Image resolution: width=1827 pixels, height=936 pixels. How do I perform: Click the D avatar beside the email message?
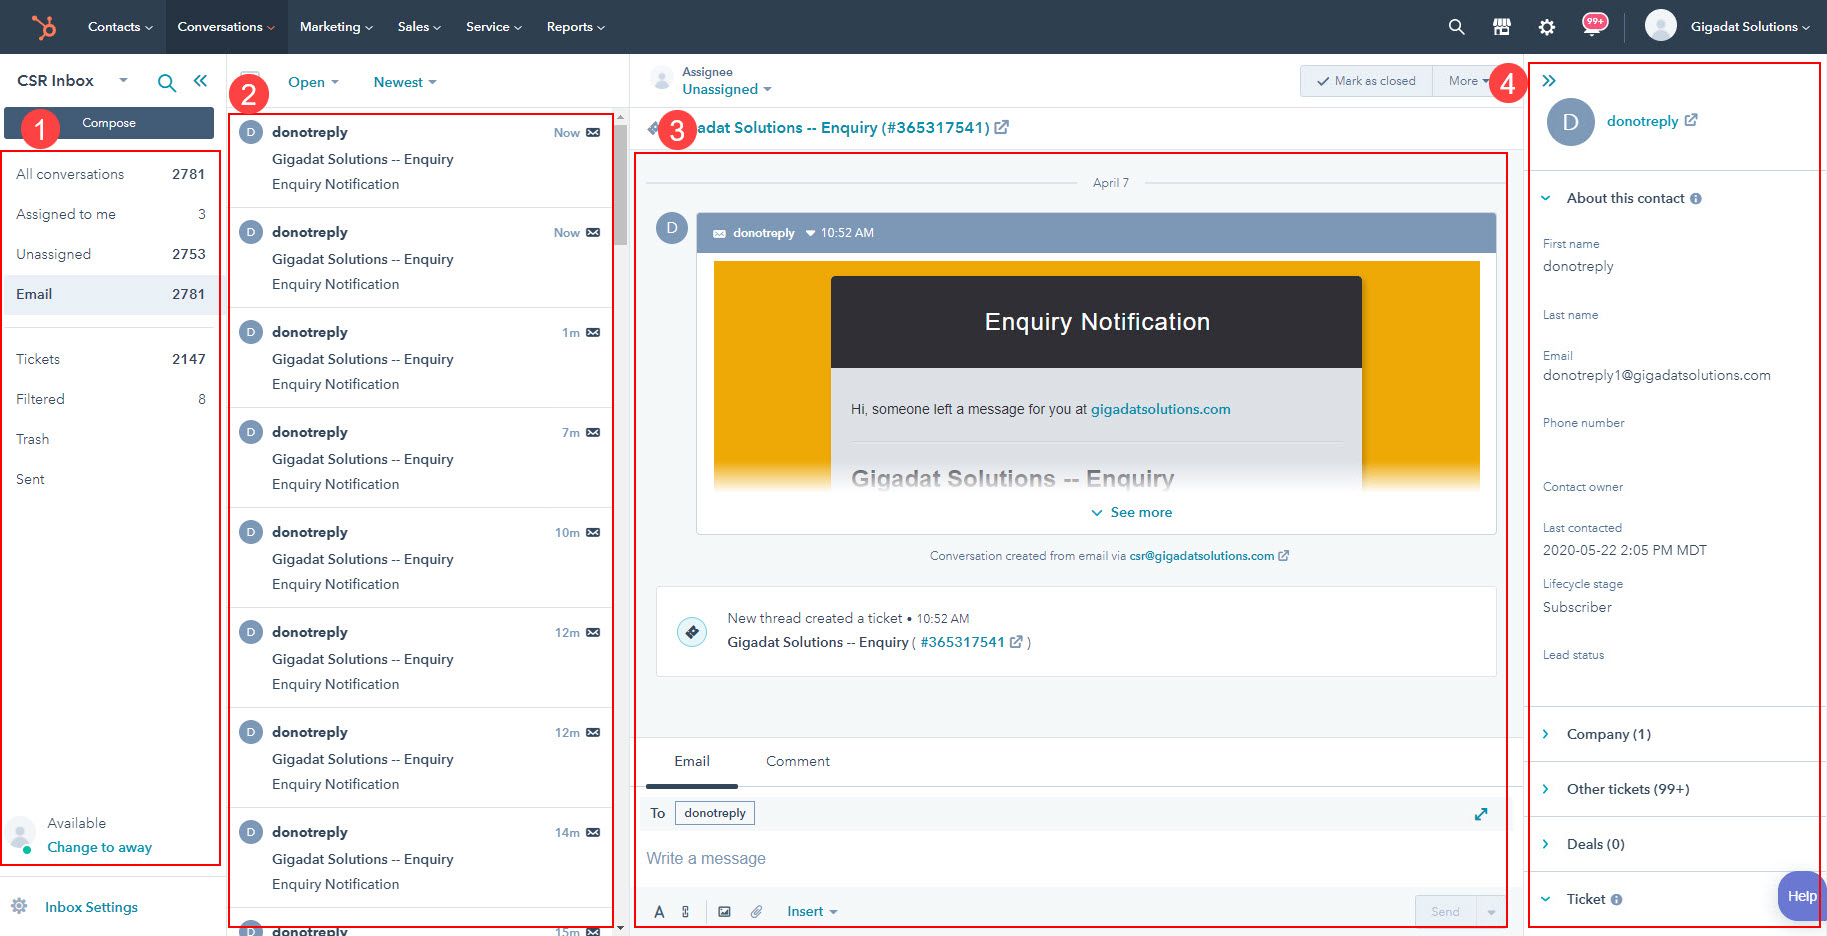672,228
